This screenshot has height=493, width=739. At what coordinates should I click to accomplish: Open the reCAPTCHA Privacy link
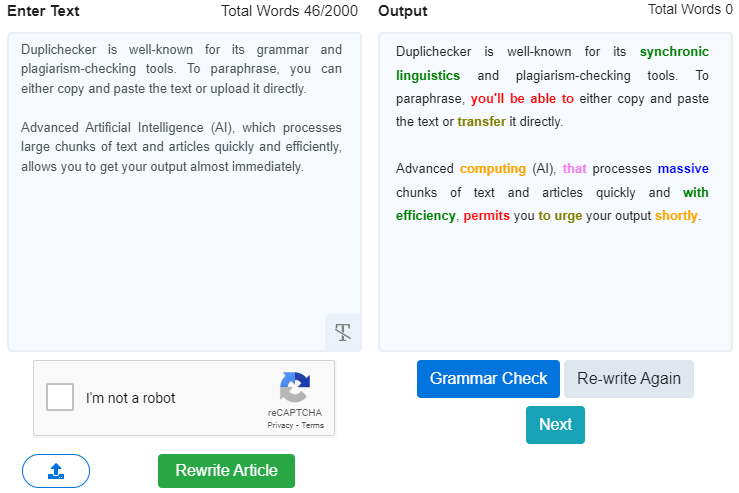pos(280,425)
